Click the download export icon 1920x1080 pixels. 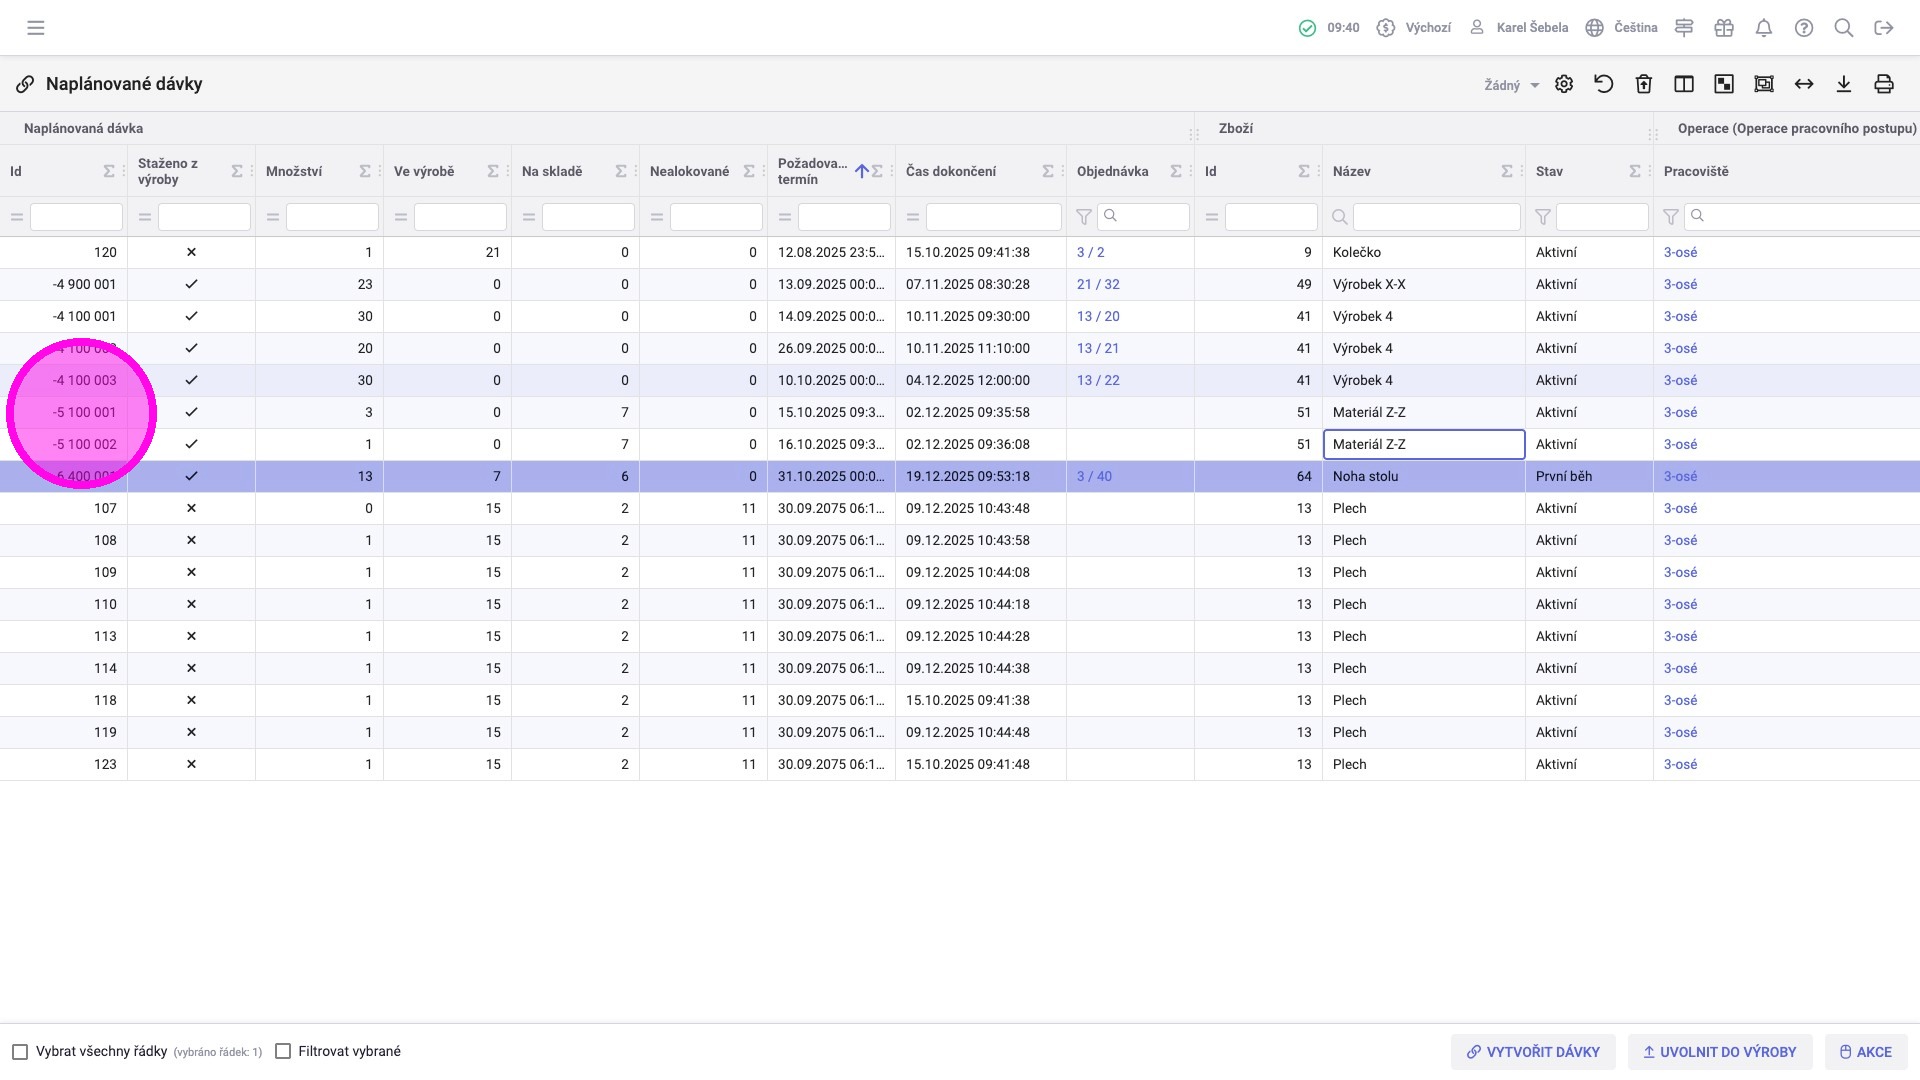coord(1844,84)
